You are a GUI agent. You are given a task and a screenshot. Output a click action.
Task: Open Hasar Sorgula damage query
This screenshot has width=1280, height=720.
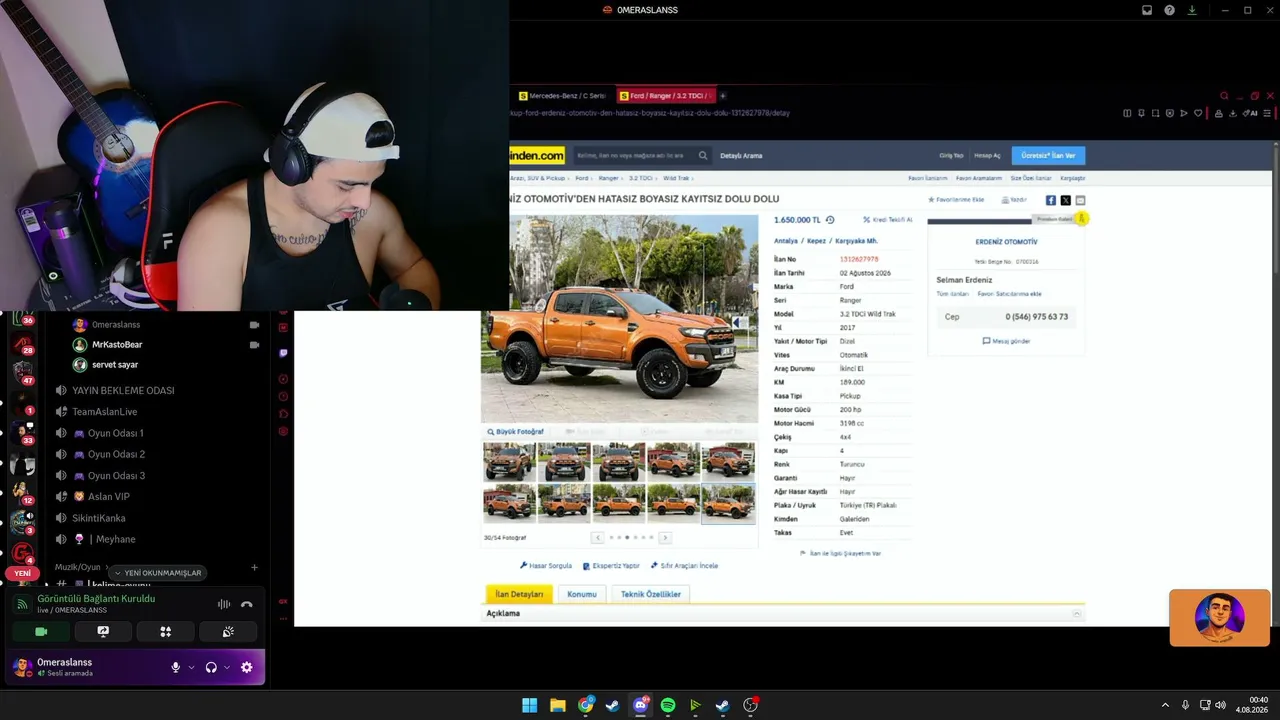(x=546, y=566)
